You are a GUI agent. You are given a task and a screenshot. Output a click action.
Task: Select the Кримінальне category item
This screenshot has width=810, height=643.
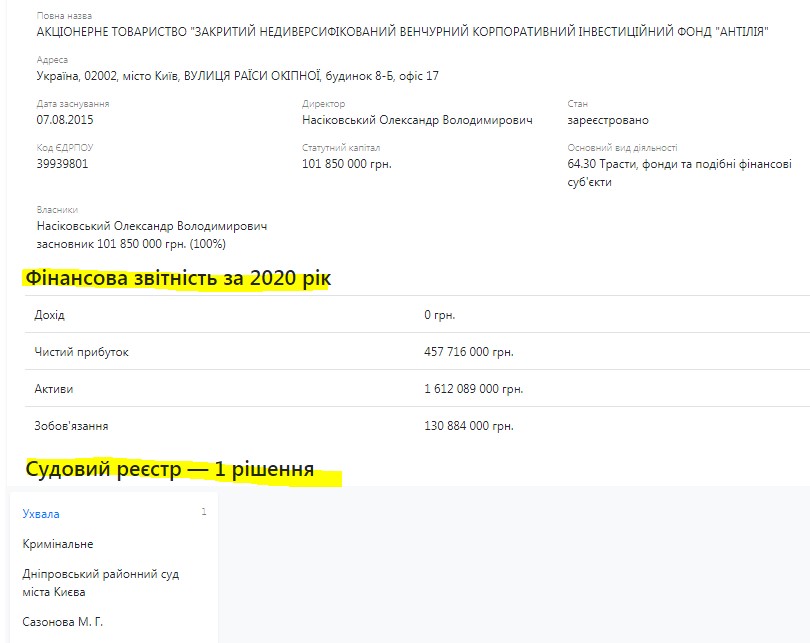58,544
